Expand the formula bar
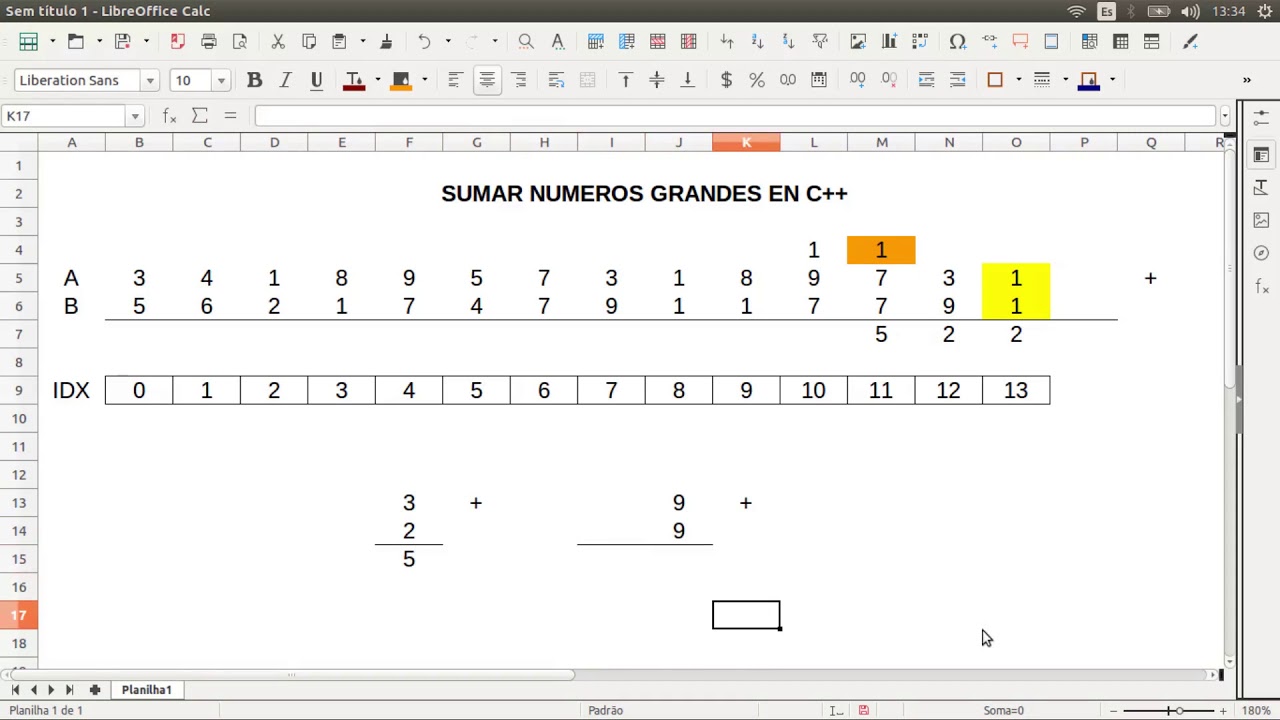1280x720 pixels. (1225, 116)
